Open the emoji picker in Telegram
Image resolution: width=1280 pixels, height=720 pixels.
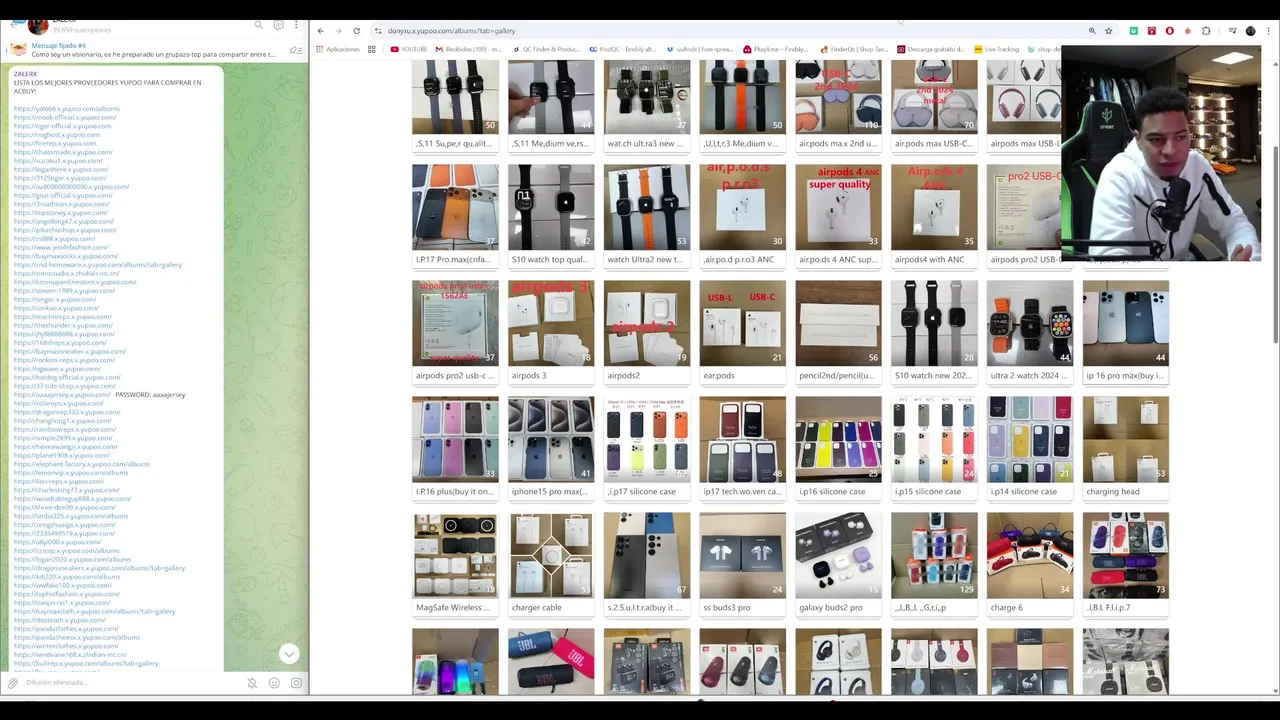tap(274, 683)
